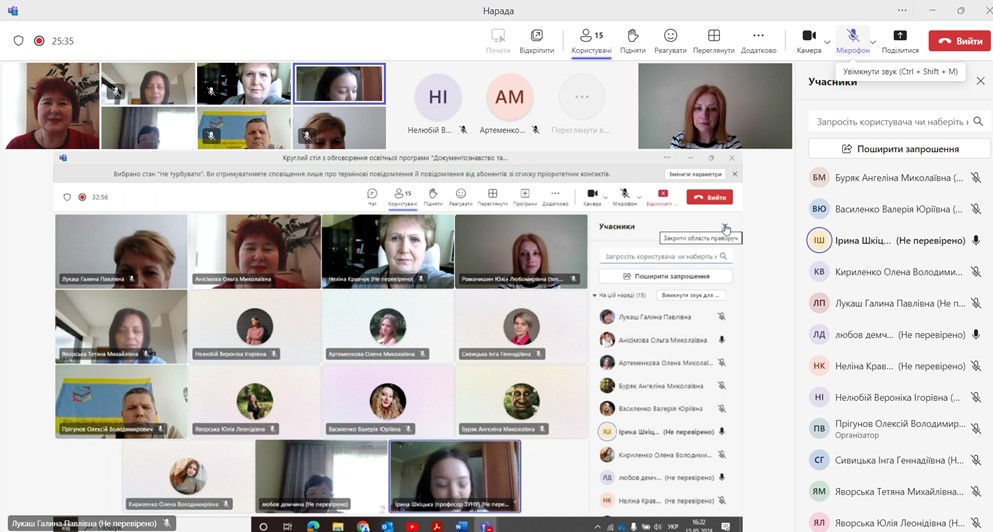Open the Переглянути view layout menu
This screenshot has height=532, width=993.
[713, 40]
